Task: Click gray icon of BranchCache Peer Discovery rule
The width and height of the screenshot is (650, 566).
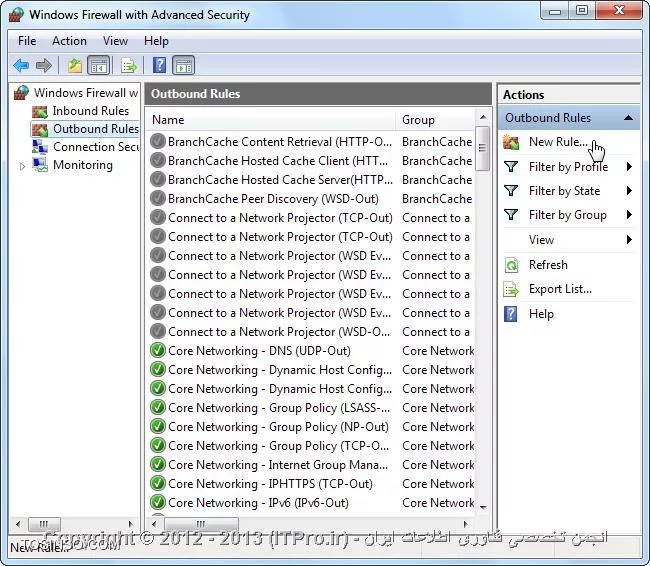Action: point(158,199)
